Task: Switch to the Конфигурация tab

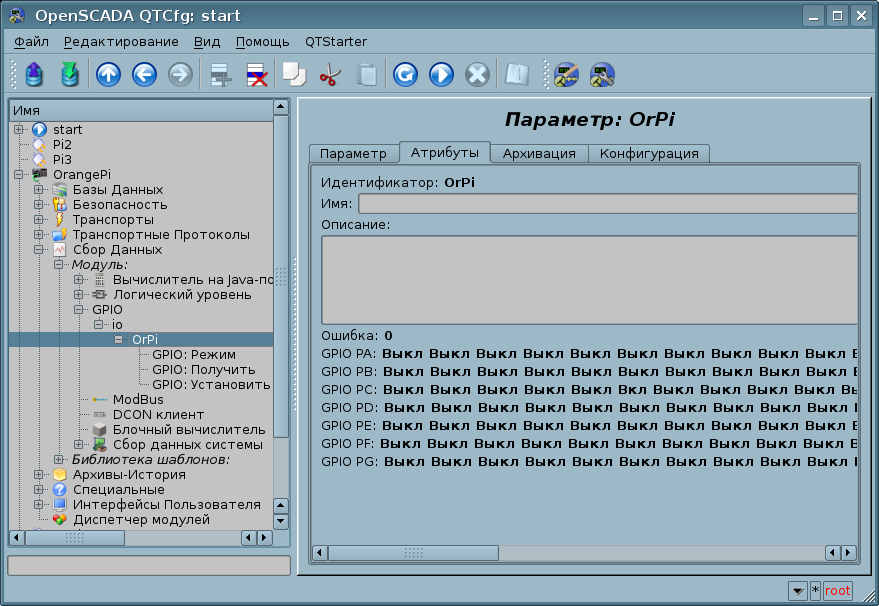Action: tap(649, 153)
